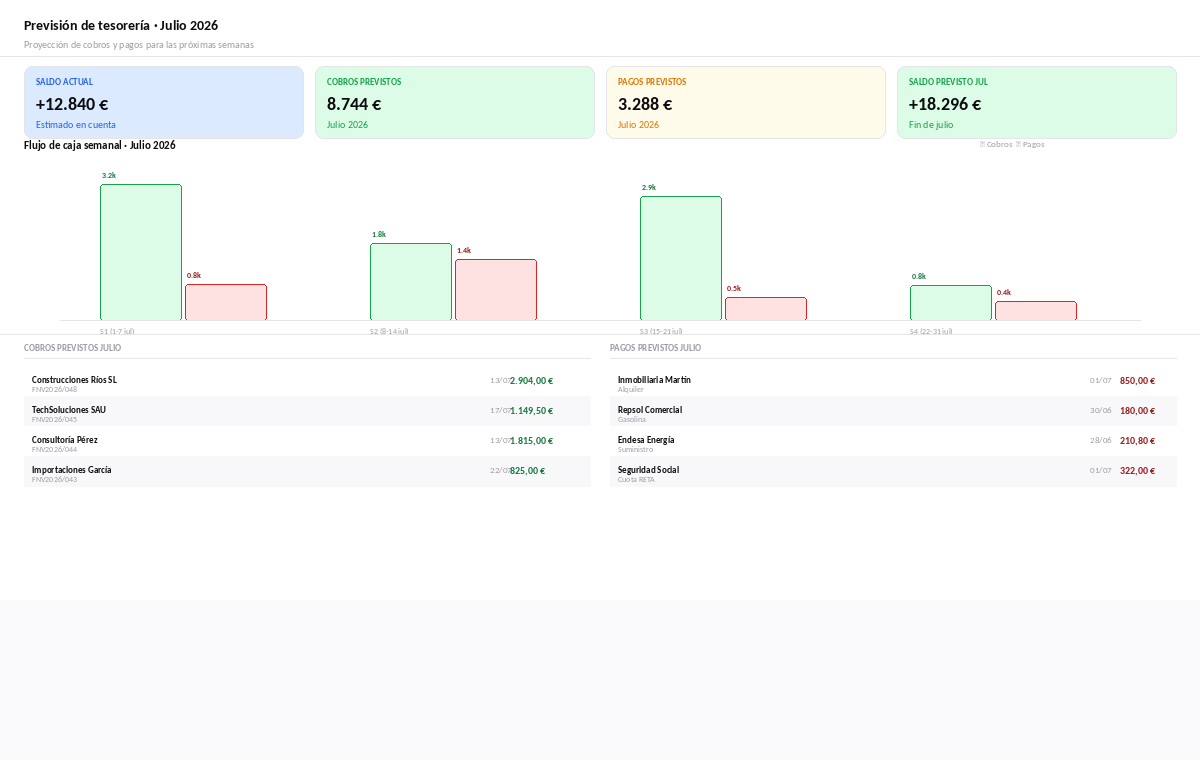Click the 2.9k green bar in S3

(681, 258)
